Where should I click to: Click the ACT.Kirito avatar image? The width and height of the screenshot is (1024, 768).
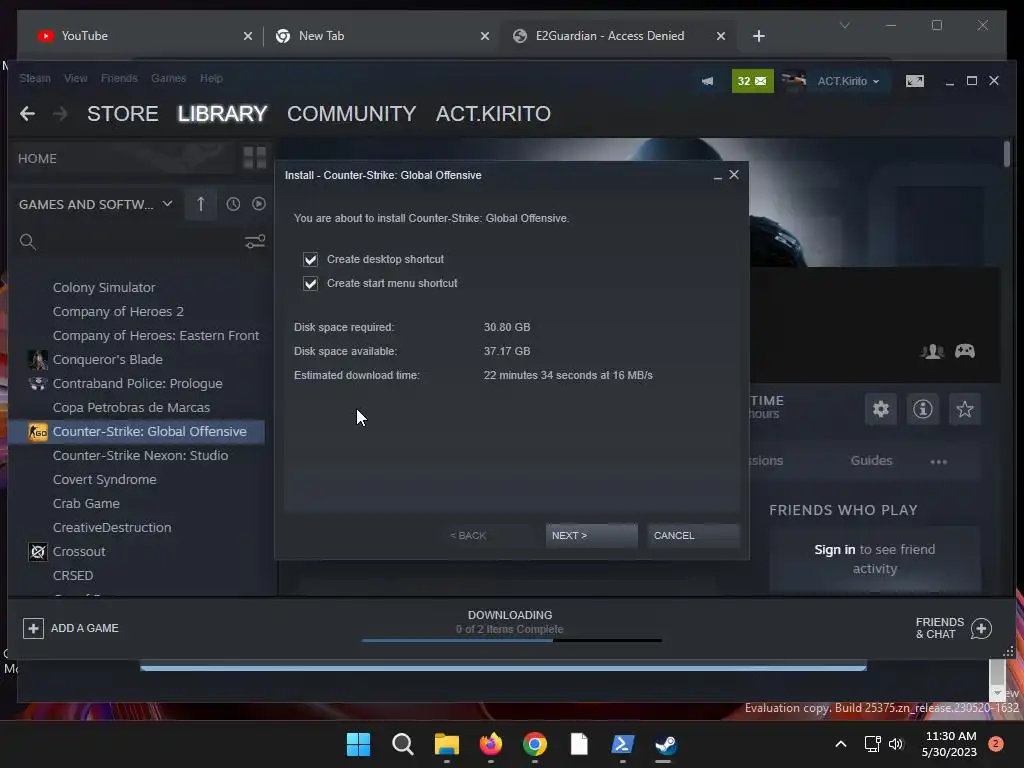tap(793, 81)
